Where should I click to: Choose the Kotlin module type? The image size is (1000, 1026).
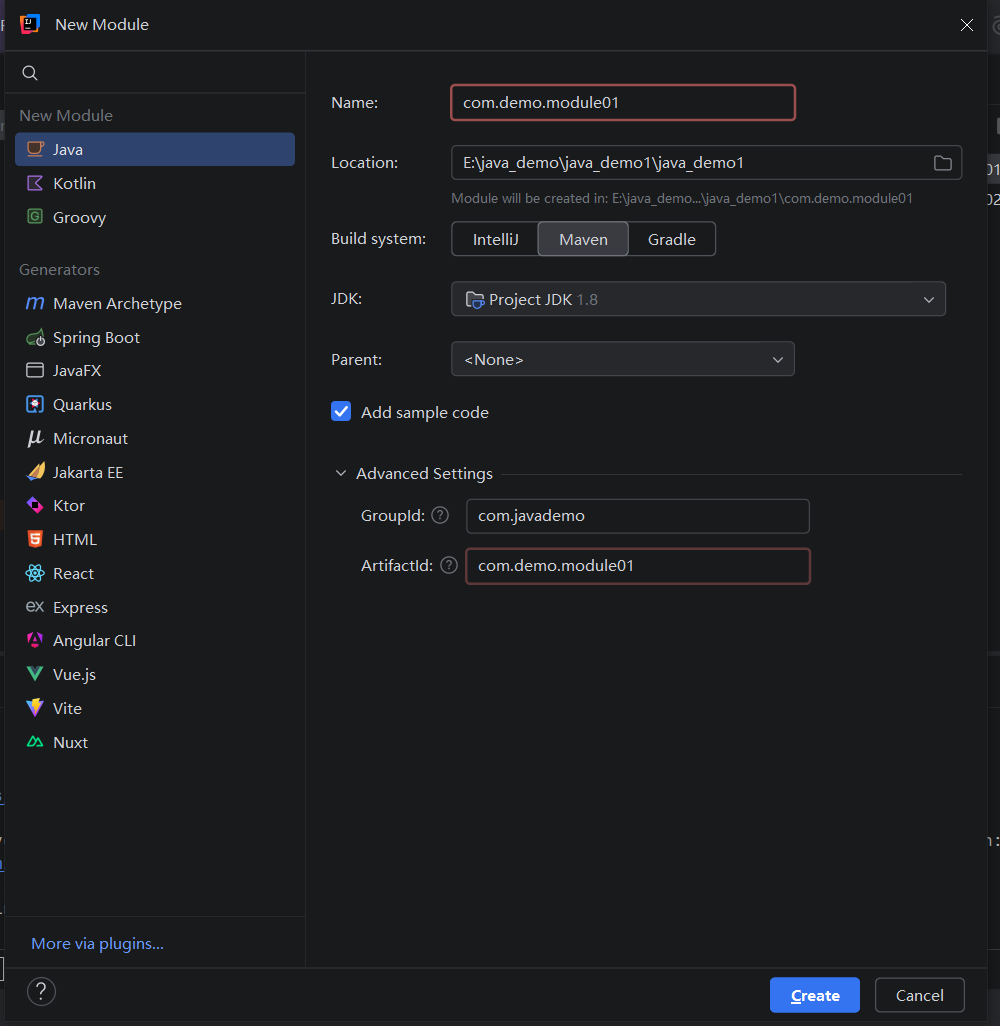(x=74, y=184)
